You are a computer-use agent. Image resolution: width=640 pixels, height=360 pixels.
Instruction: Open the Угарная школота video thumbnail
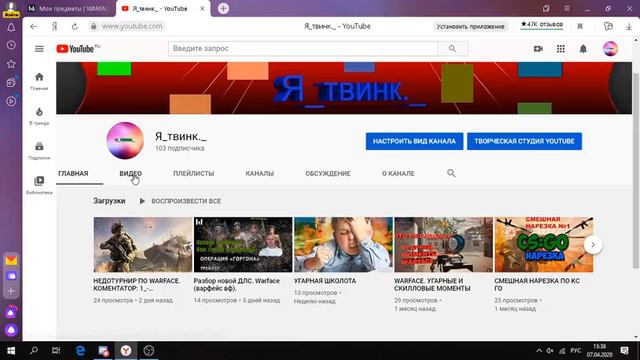[x=343, y=244]
